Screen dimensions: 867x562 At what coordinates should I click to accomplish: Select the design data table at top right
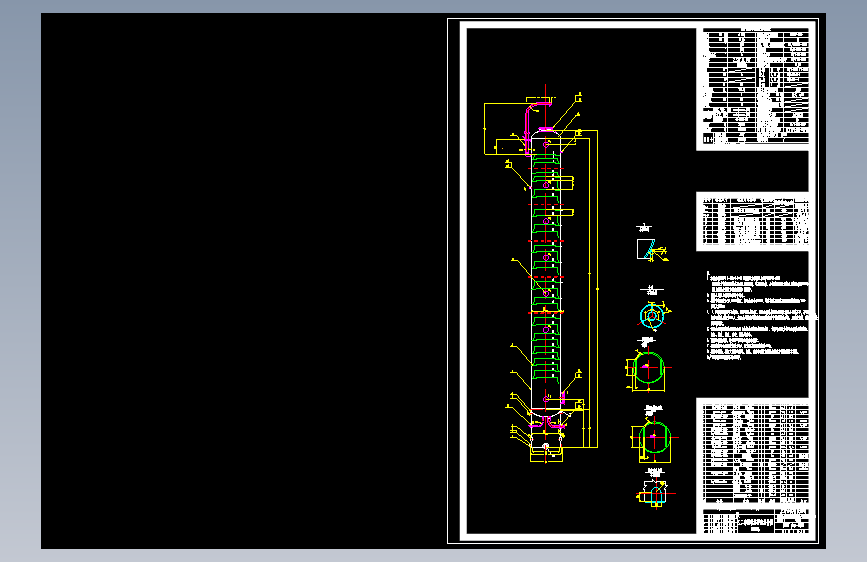click(x=756, y=86)
